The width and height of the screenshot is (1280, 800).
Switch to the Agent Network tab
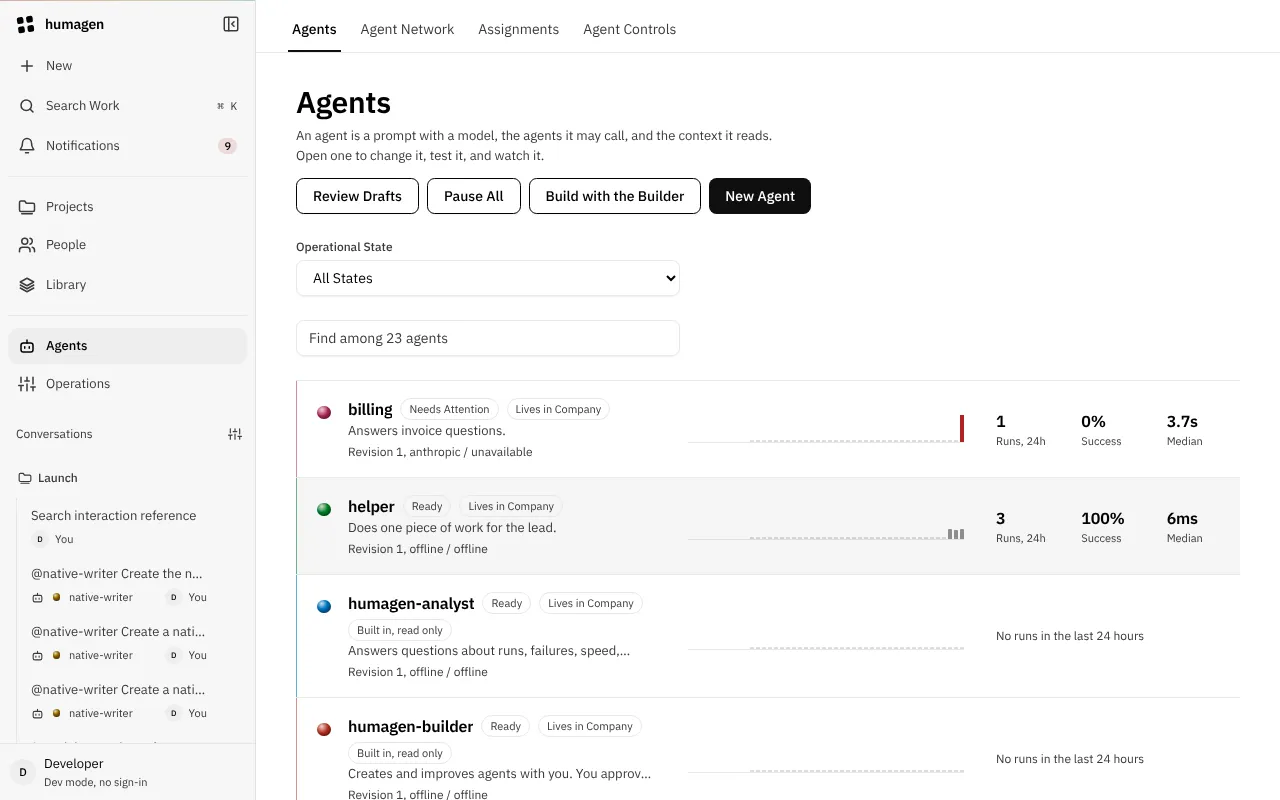407,29
